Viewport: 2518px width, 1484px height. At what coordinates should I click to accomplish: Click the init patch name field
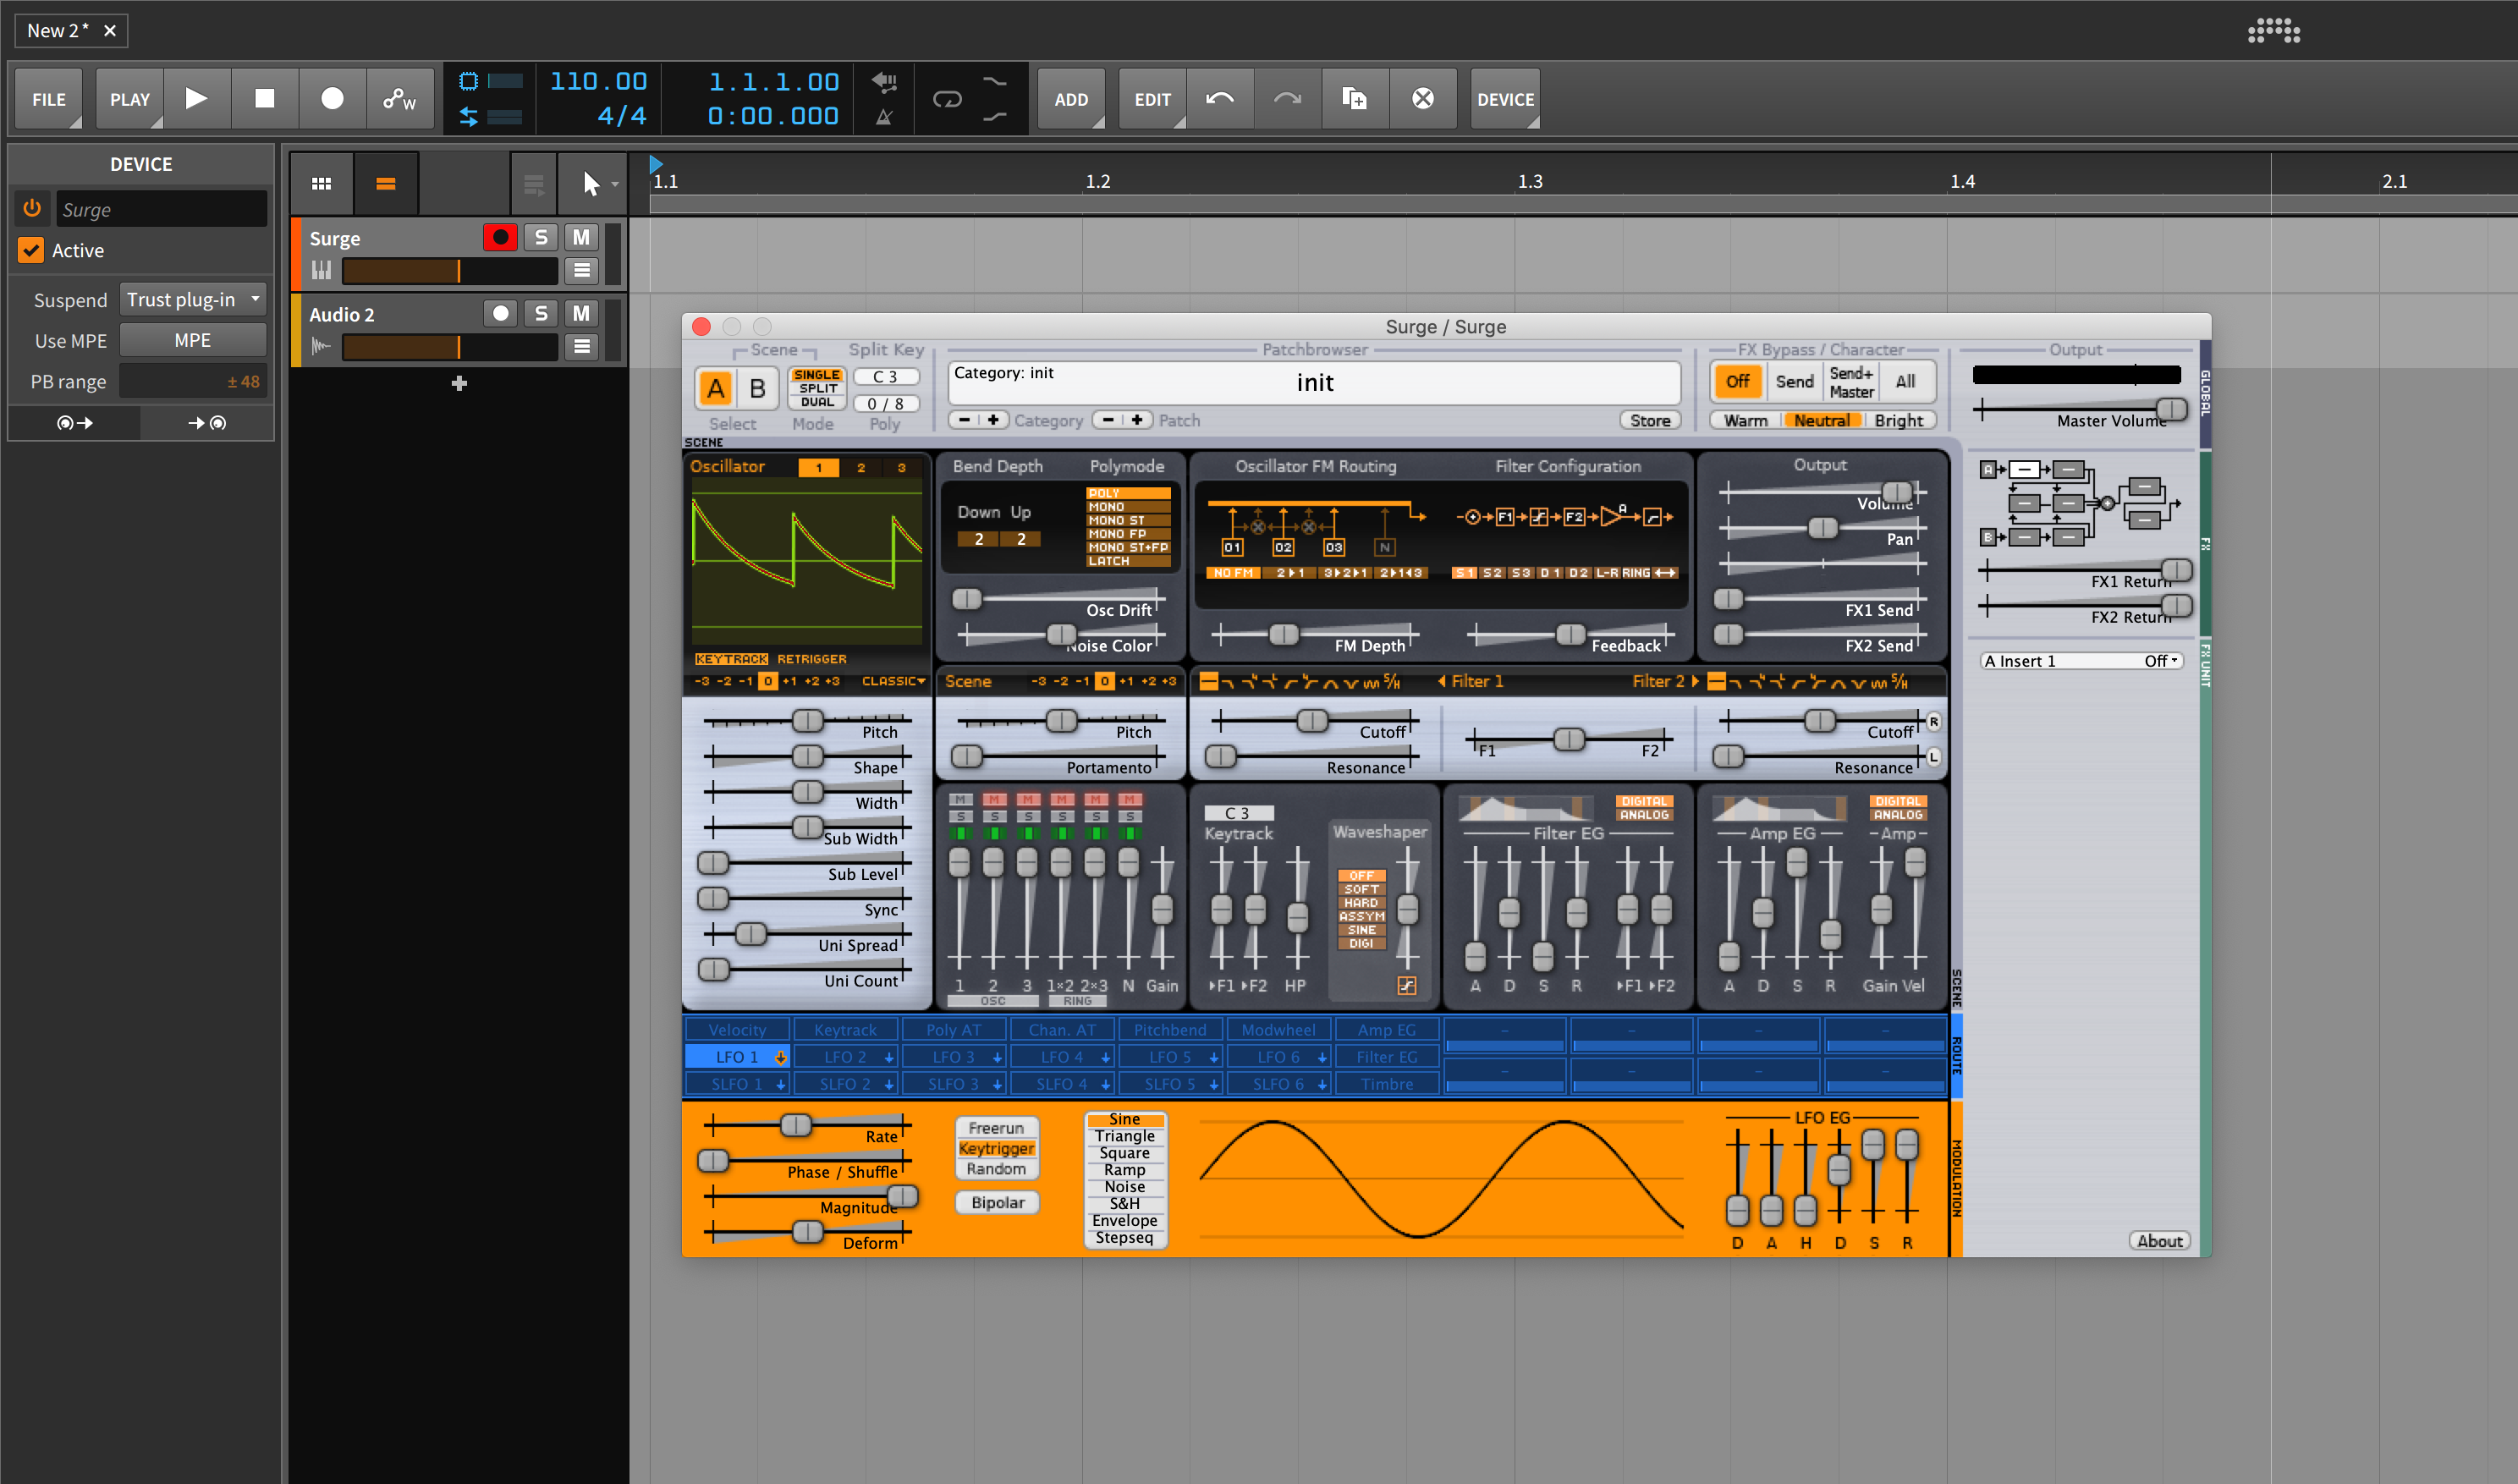click(1314, 382)
